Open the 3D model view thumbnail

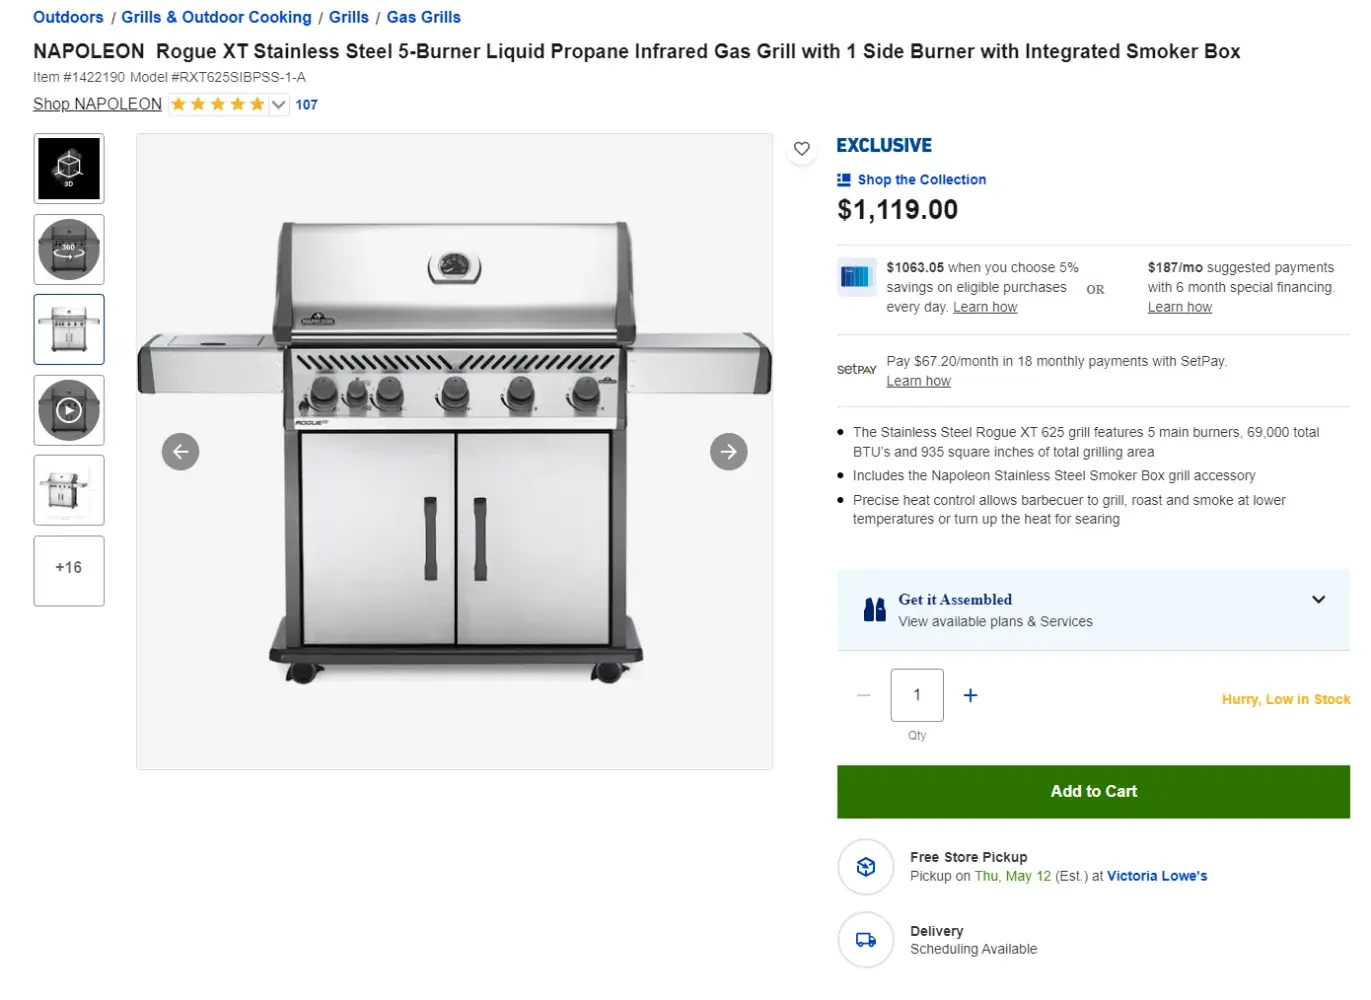[69, 169]
